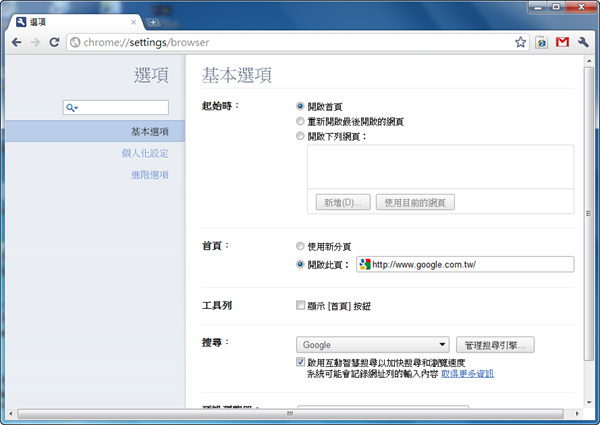
Task: Select the 選項 browser tab
Action: pos(76,23)
